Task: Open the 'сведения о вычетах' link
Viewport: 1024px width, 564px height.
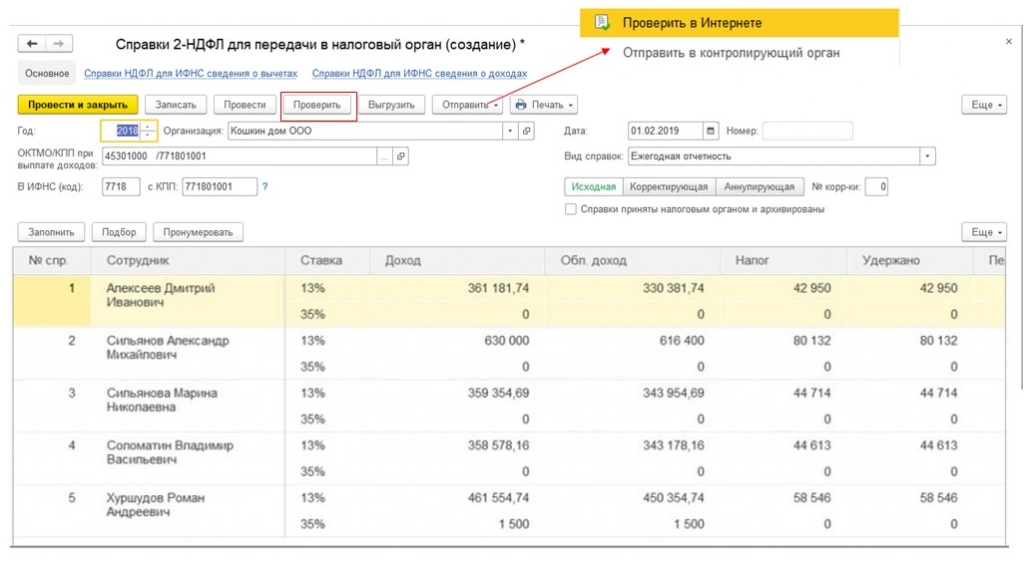Action: (191, 74)
